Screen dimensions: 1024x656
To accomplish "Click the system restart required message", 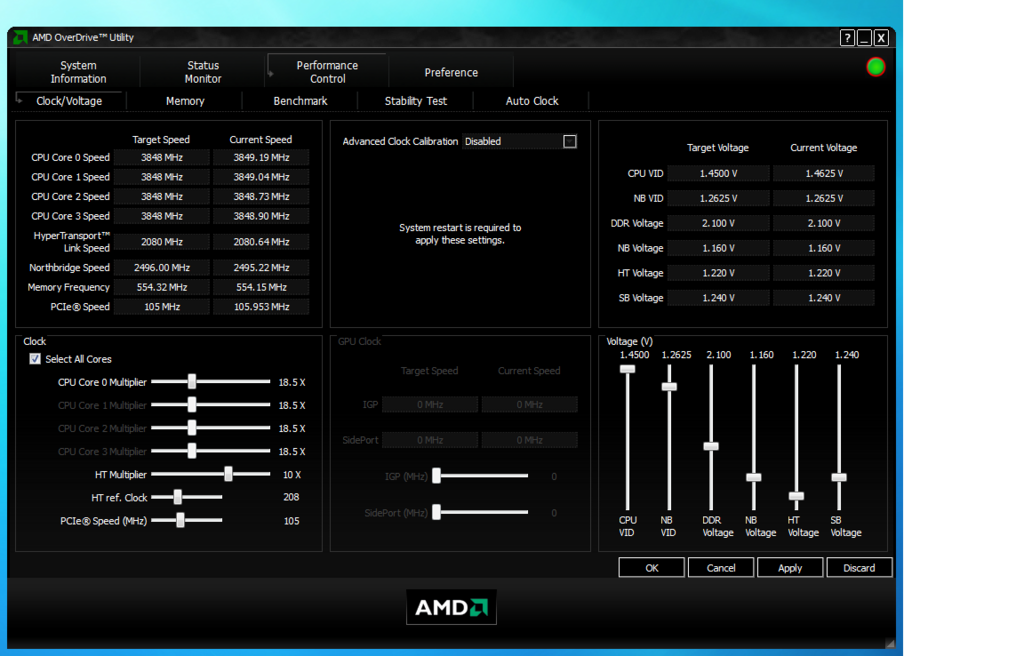I will (460, 234).
